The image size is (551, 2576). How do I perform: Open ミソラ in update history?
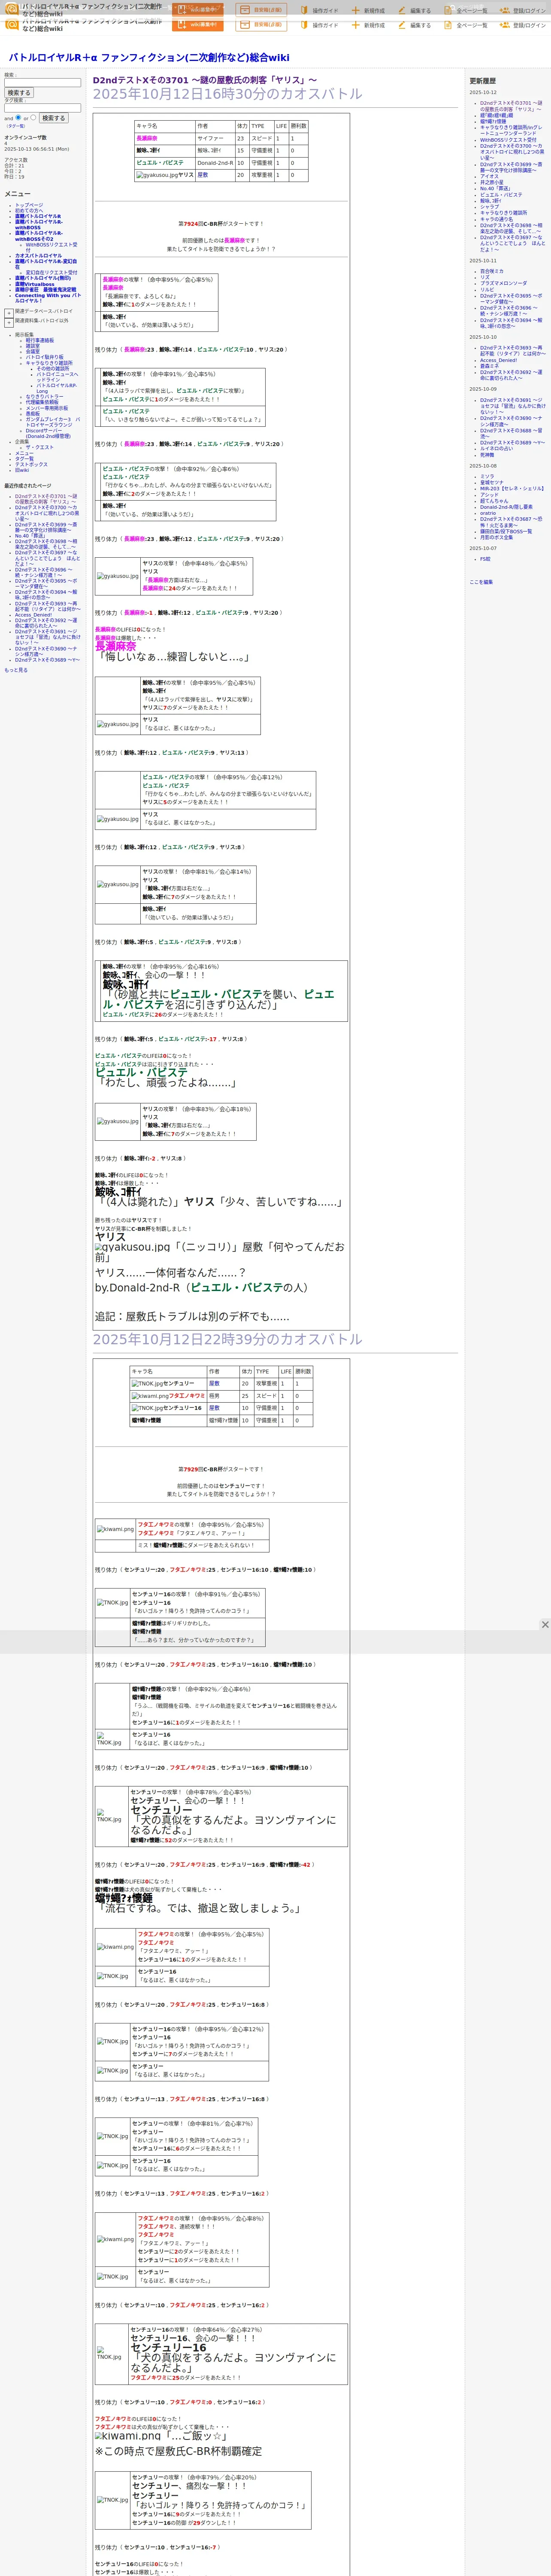486,476
